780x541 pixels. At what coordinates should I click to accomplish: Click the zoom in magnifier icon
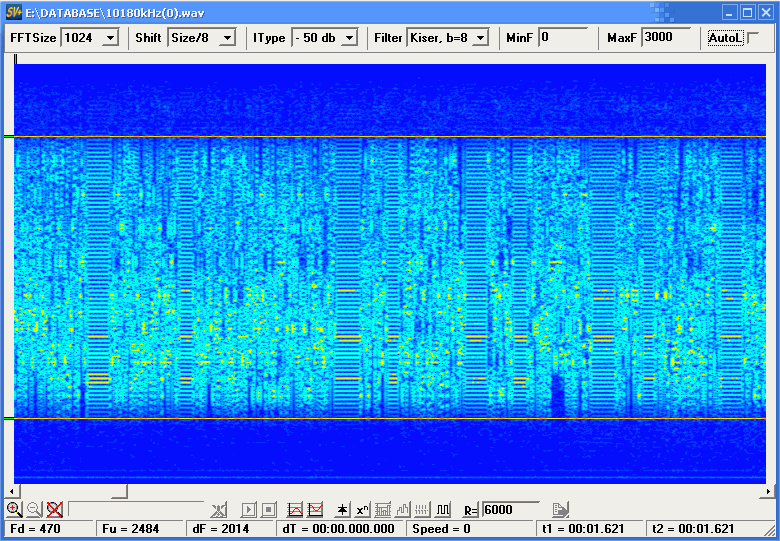pos(14,509)
